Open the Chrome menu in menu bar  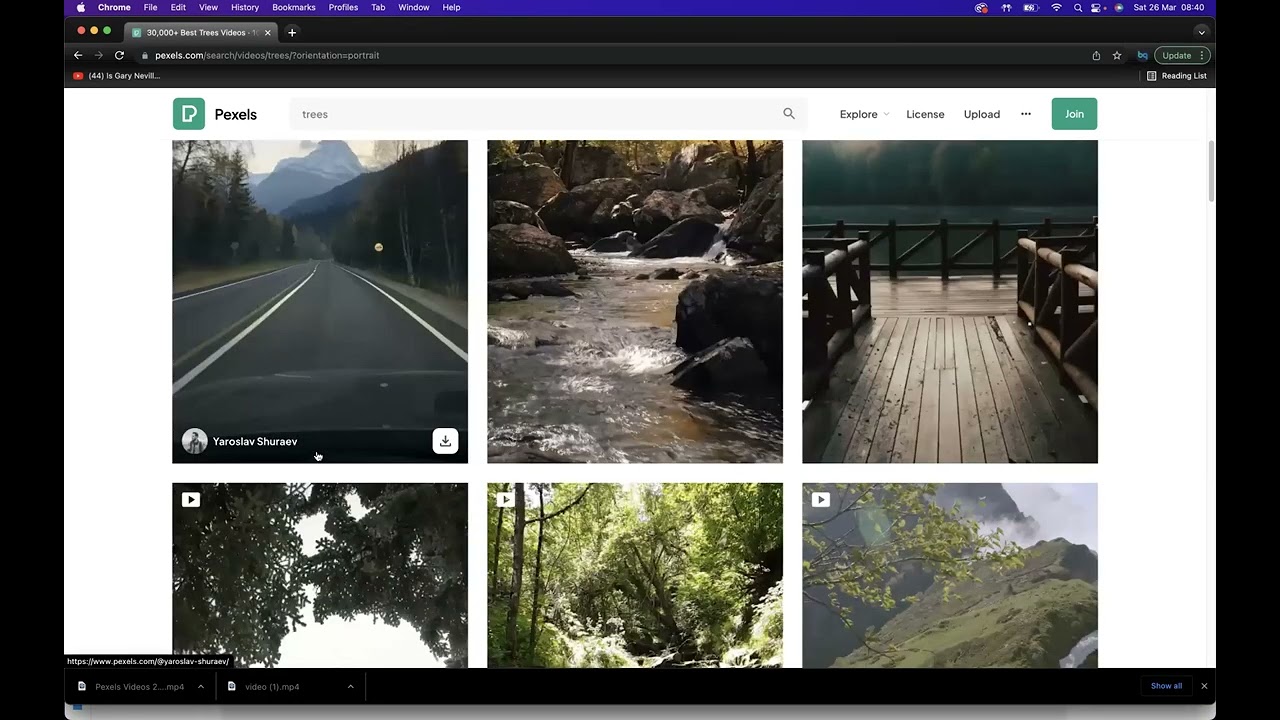[x=114, y=7]
